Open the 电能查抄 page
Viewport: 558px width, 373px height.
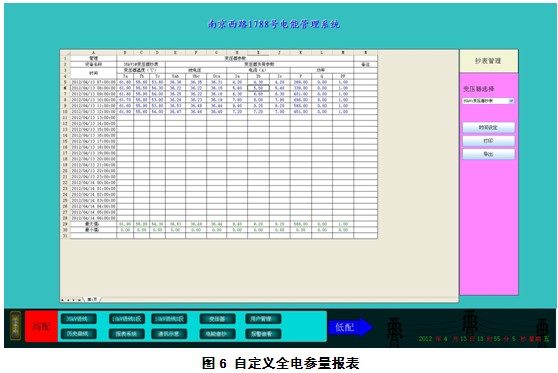point(217,334)
